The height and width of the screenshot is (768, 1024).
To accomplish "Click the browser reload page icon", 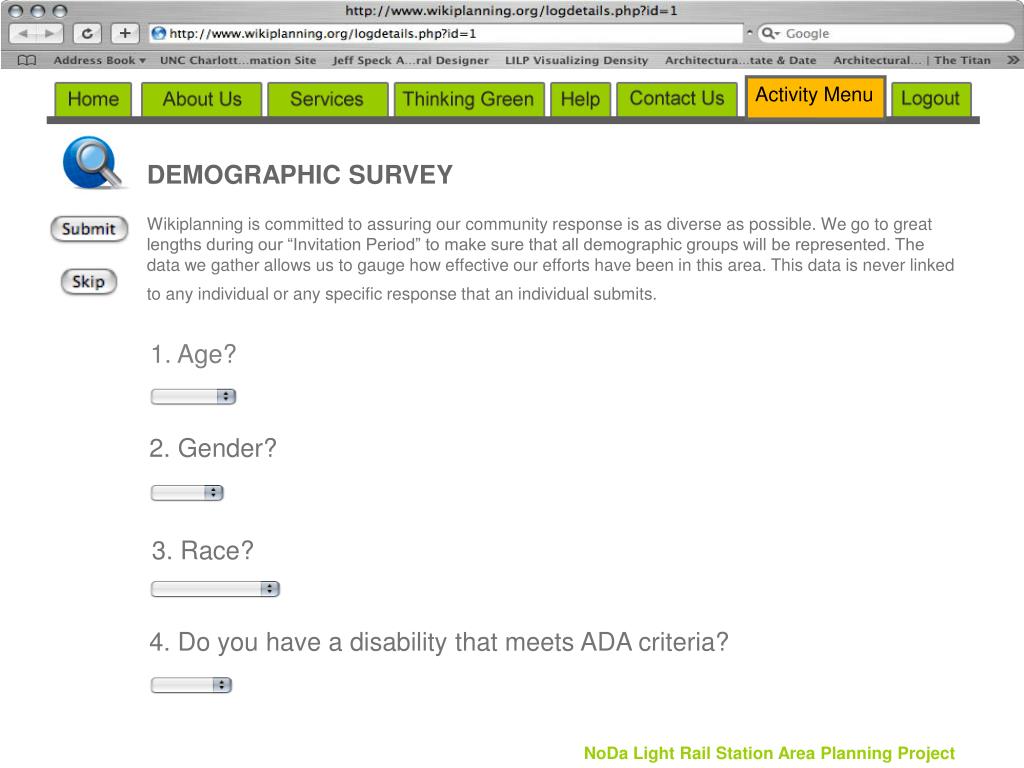I will pos(87,33).
